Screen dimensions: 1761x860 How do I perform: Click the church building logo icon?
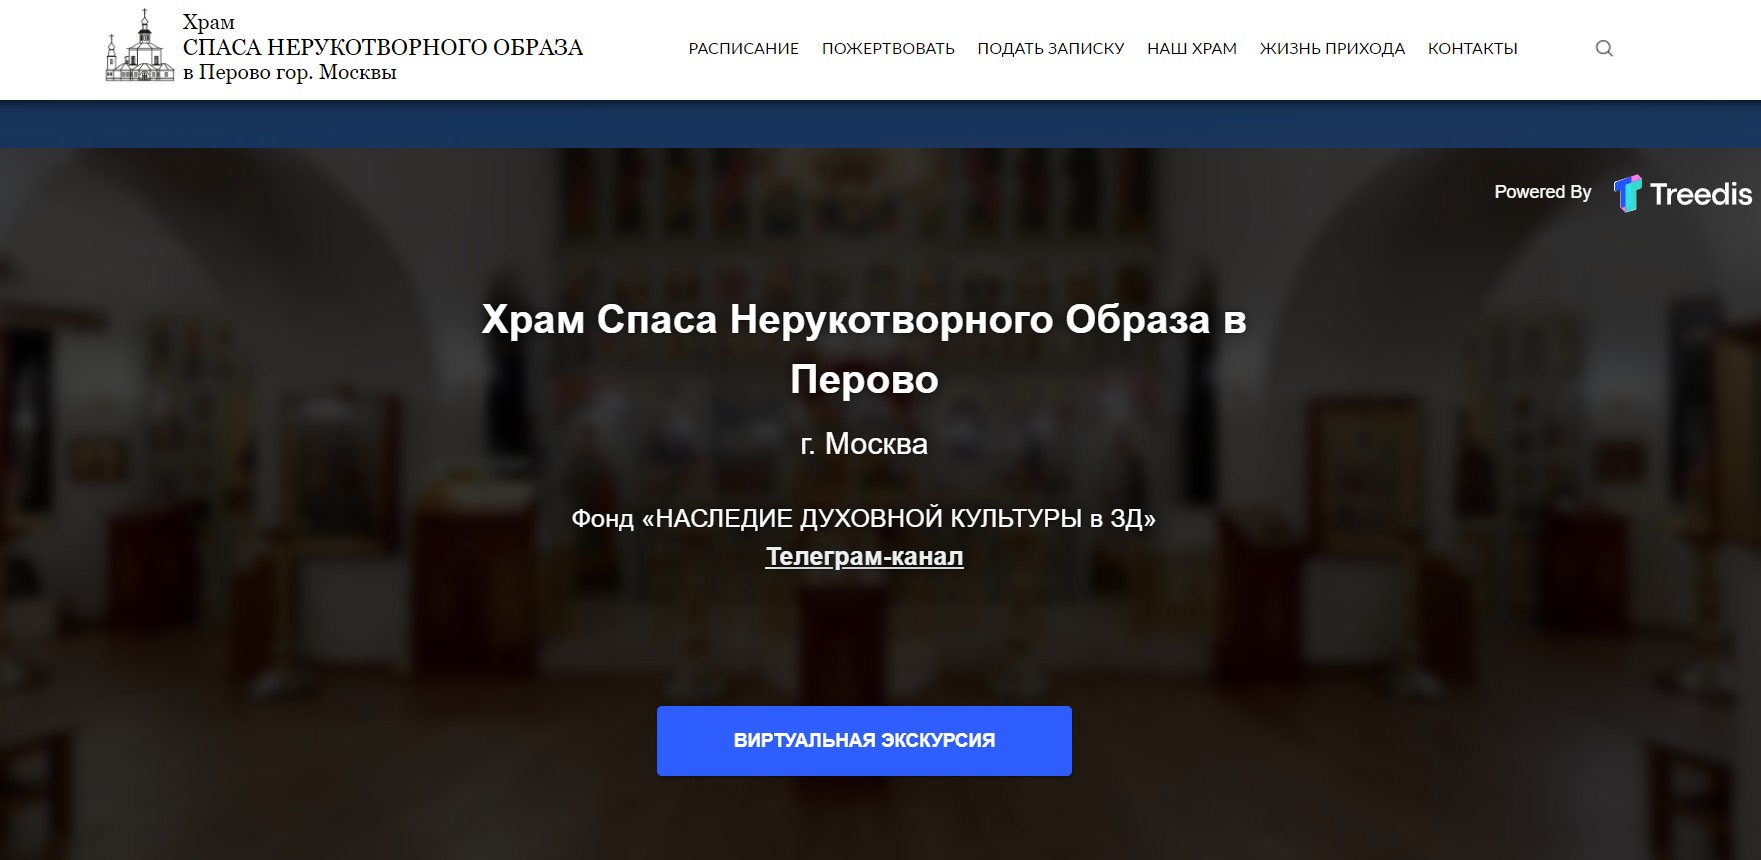click(x=140, y=46)
